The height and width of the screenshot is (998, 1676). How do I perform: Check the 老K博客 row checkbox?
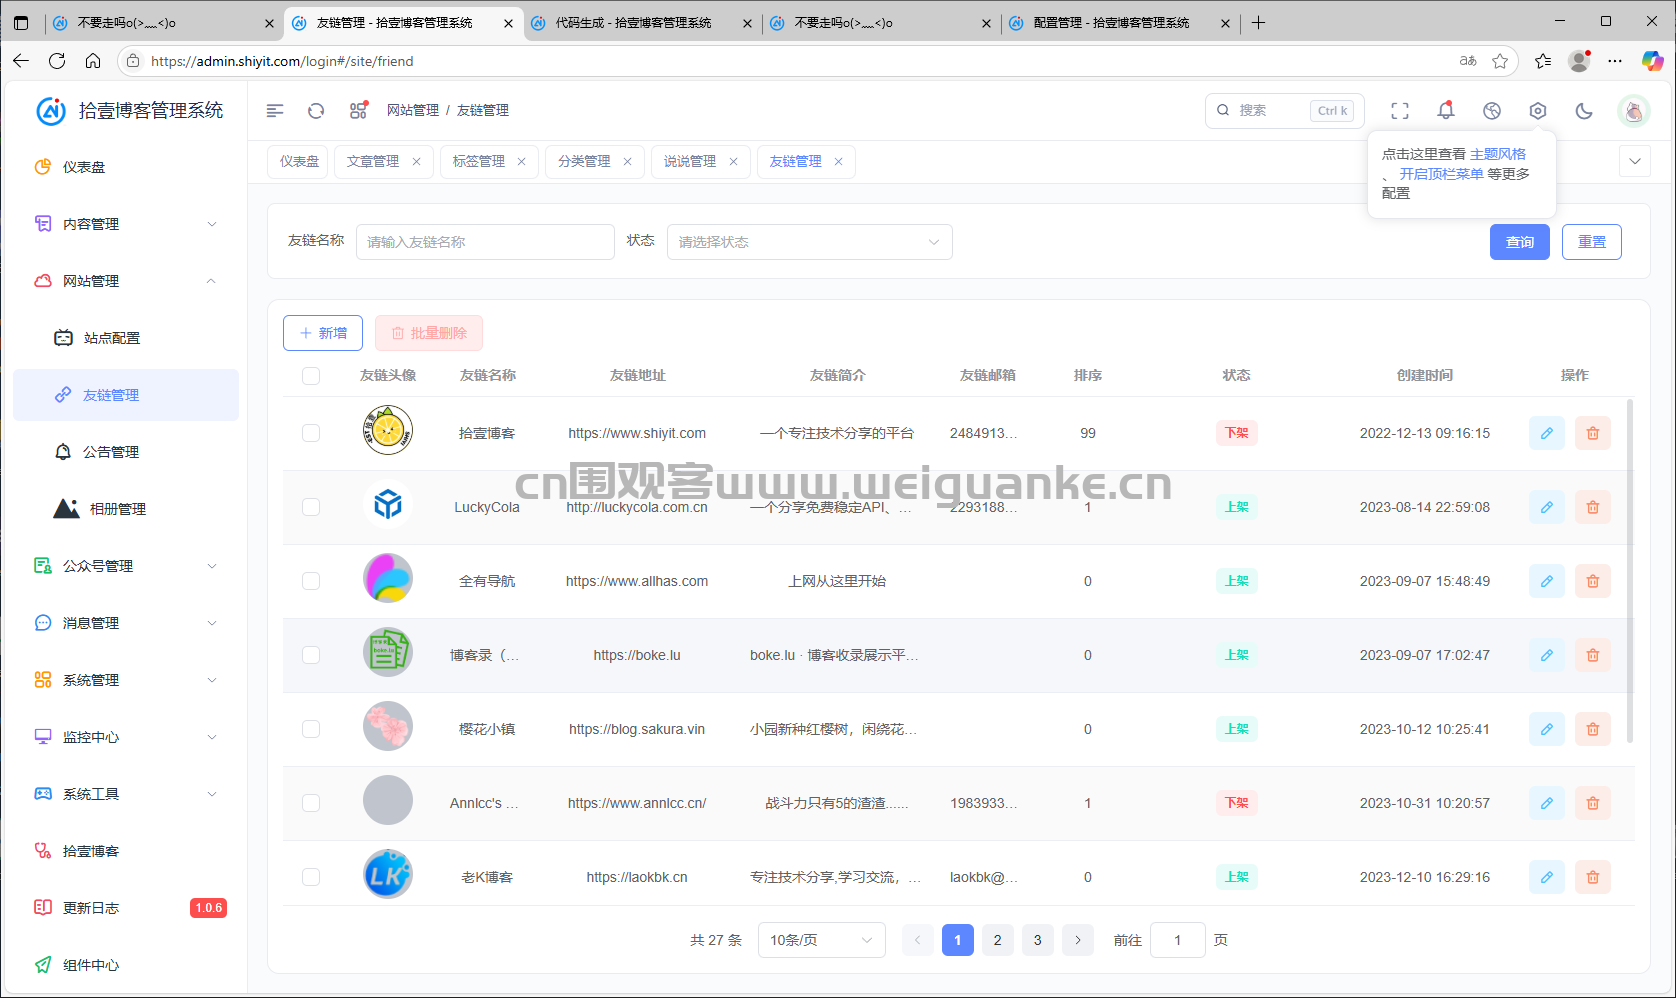tap(311, 877)
